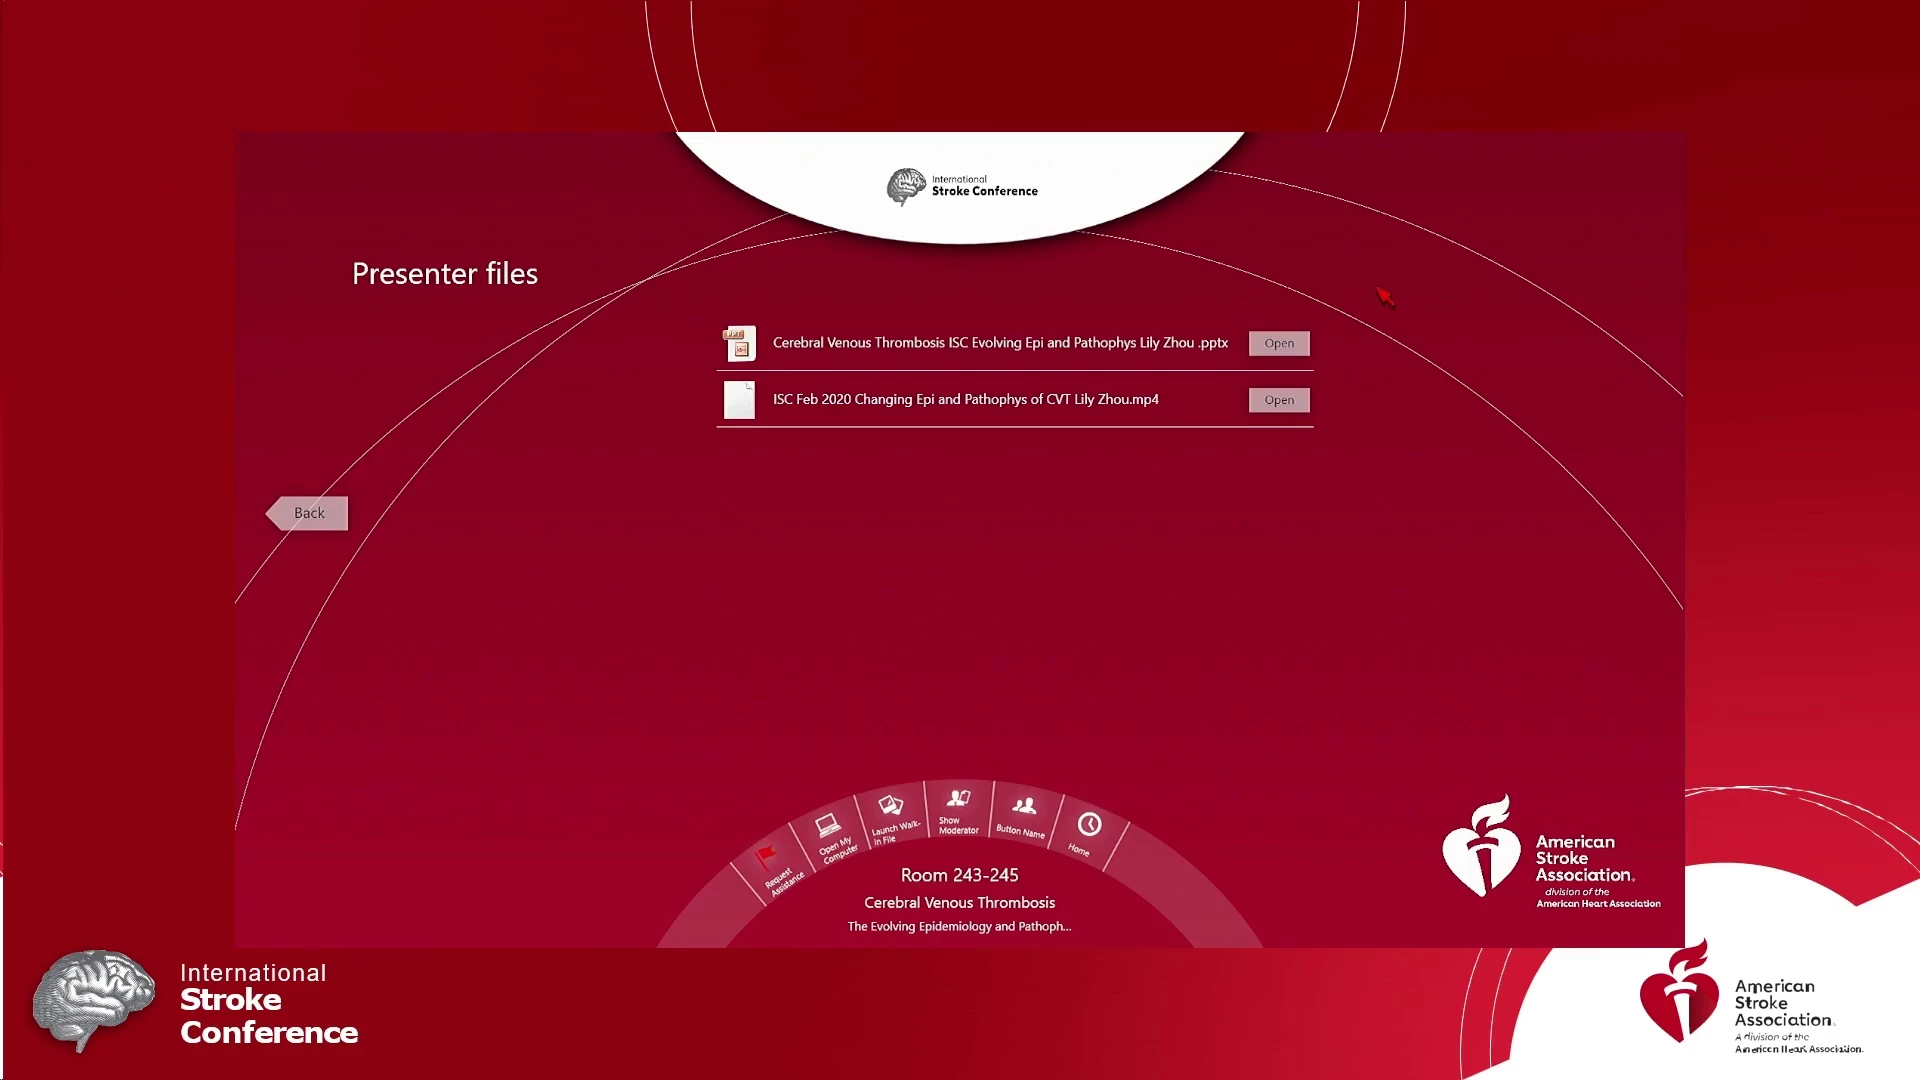The image size is (1920, 1080).
Task: Click the Cerebral Venous Thrombosis session title
Action: click(x=959, y=902)
